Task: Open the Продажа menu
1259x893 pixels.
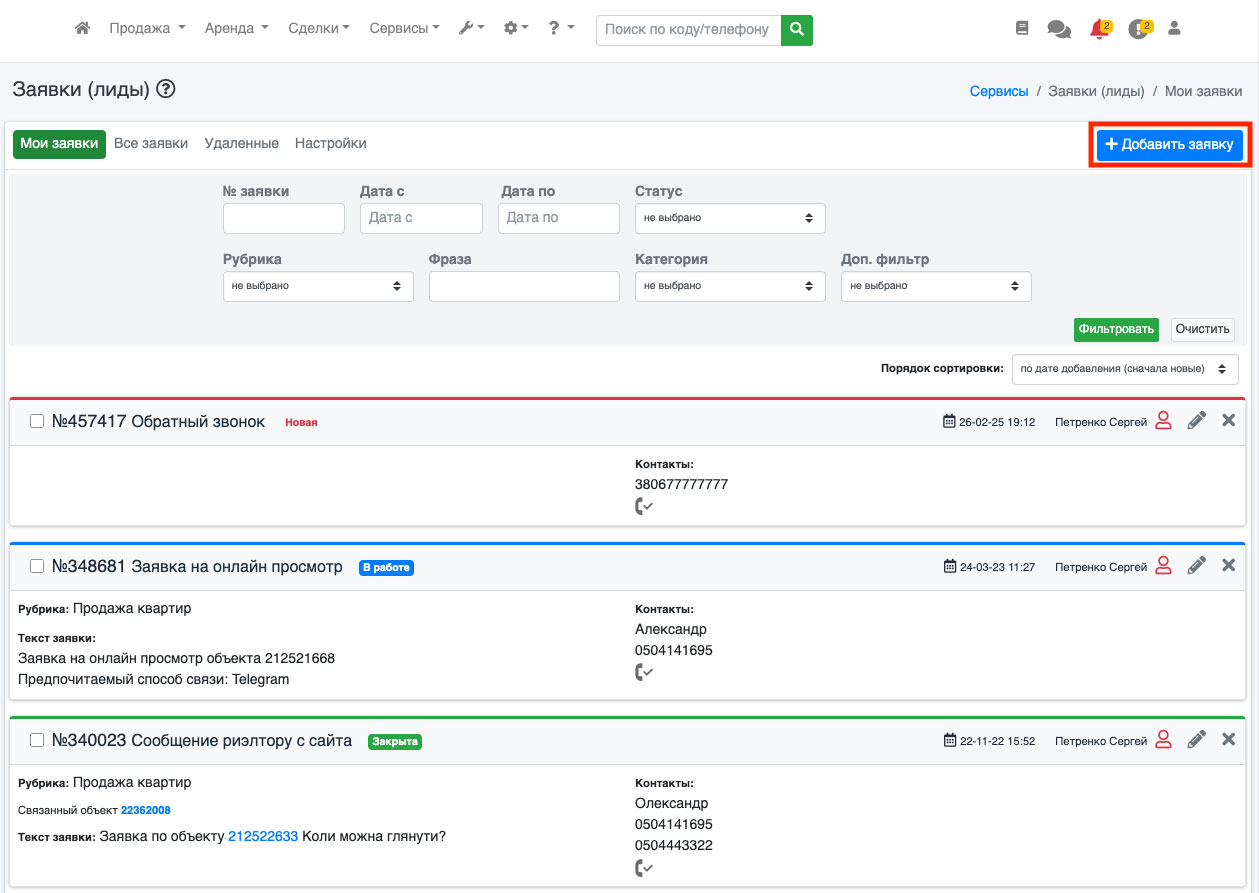Action: tap(147, 29)
